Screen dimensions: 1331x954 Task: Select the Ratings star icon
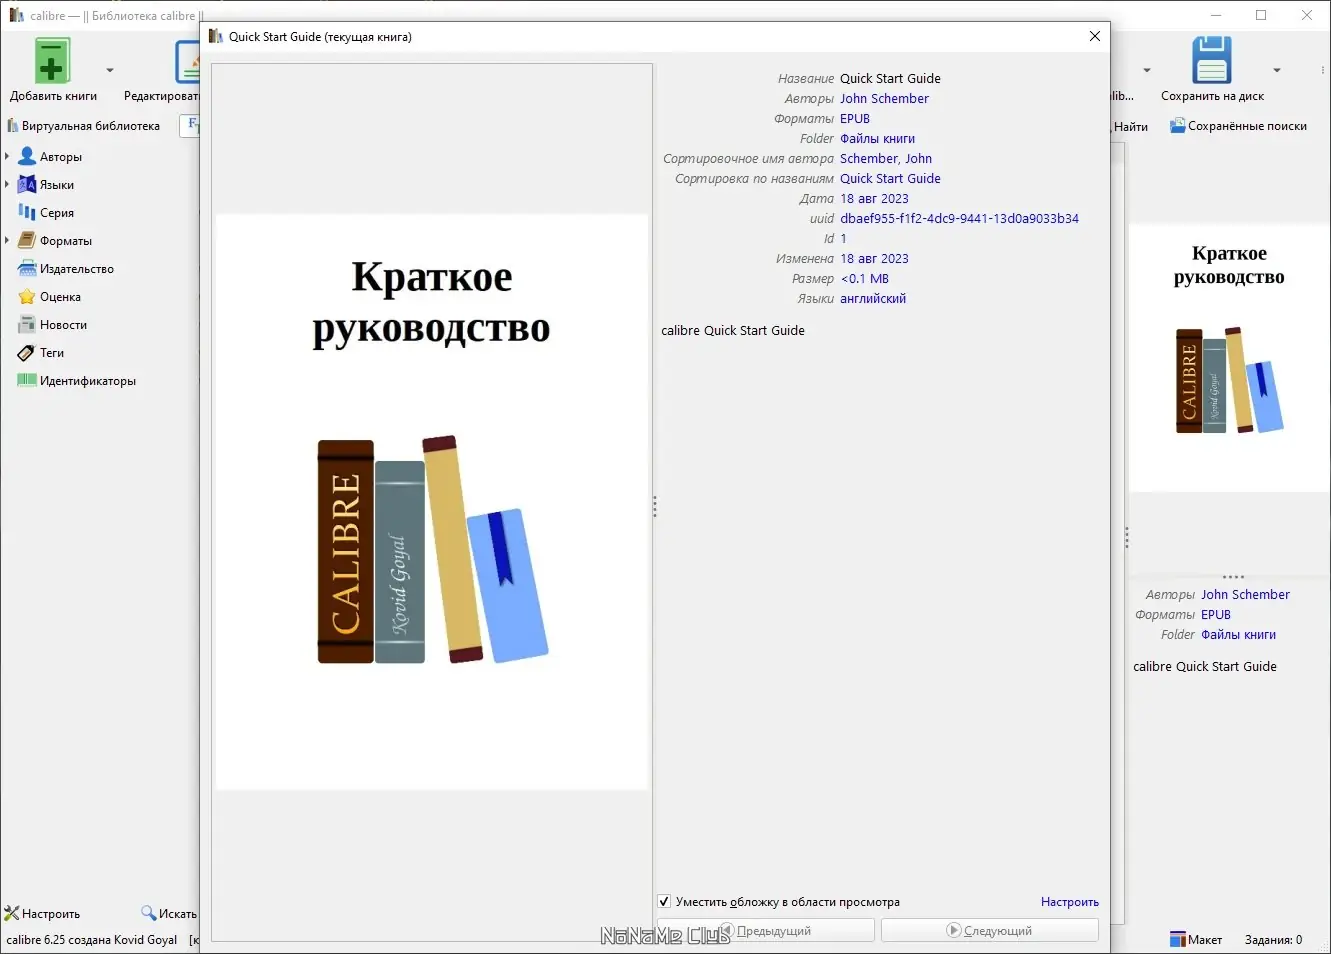tap(27, 297)
